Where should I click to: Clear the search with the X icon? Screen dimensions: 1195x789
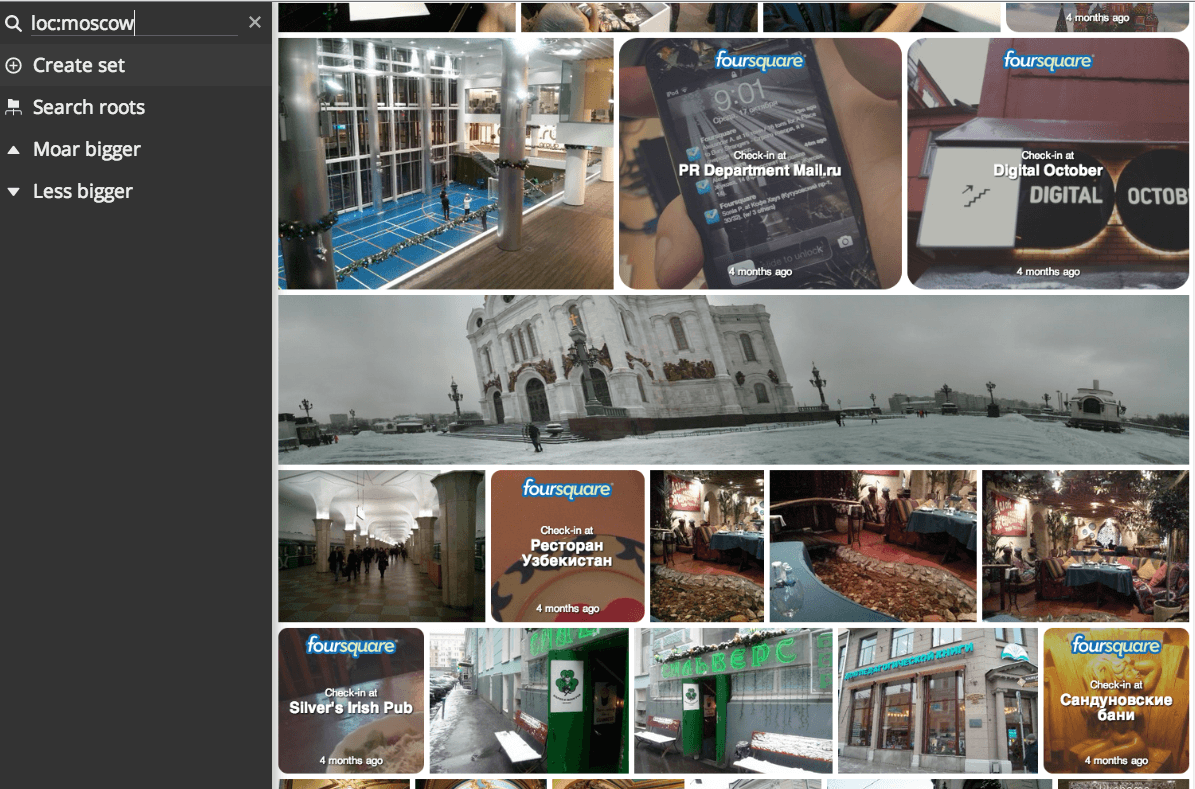click(x=255, y=22)
